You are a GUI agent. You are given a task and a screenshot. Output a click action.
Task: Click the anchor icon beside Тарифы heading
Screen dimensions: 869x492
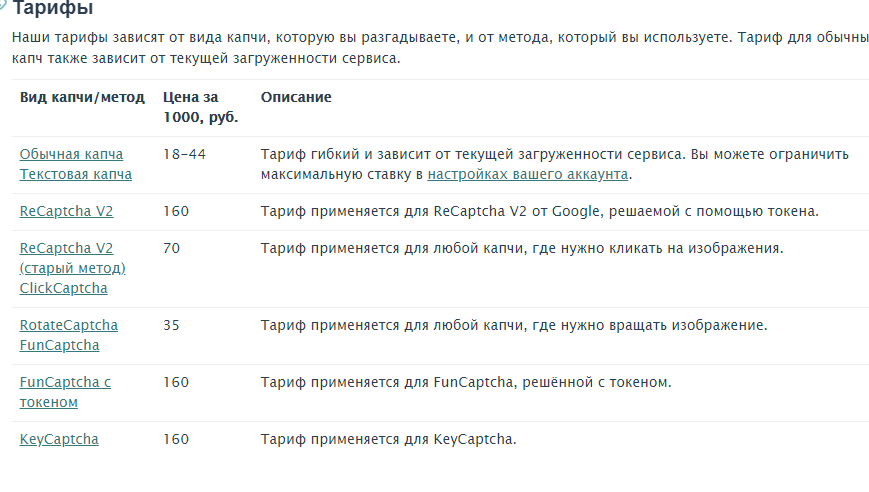3,6
